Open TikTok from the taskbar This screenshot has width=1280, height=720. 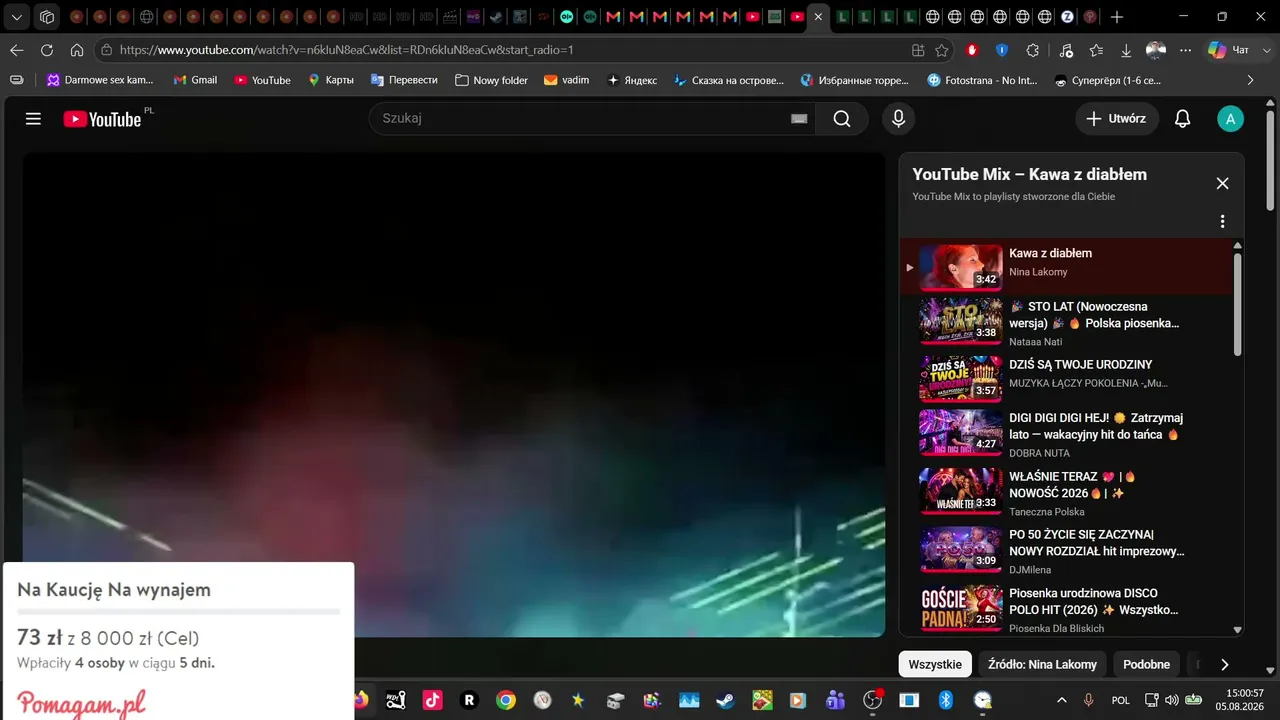click(432, 700)
